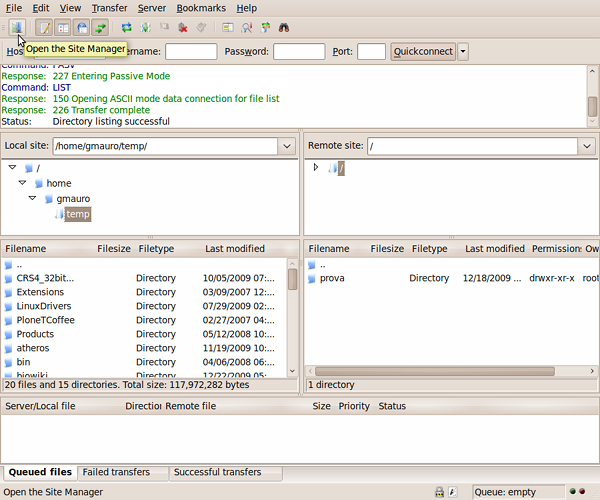The image size is (600, 500).
Task: Open Quickconnect history dropdown arrow
Action: (x=463, y=51)
